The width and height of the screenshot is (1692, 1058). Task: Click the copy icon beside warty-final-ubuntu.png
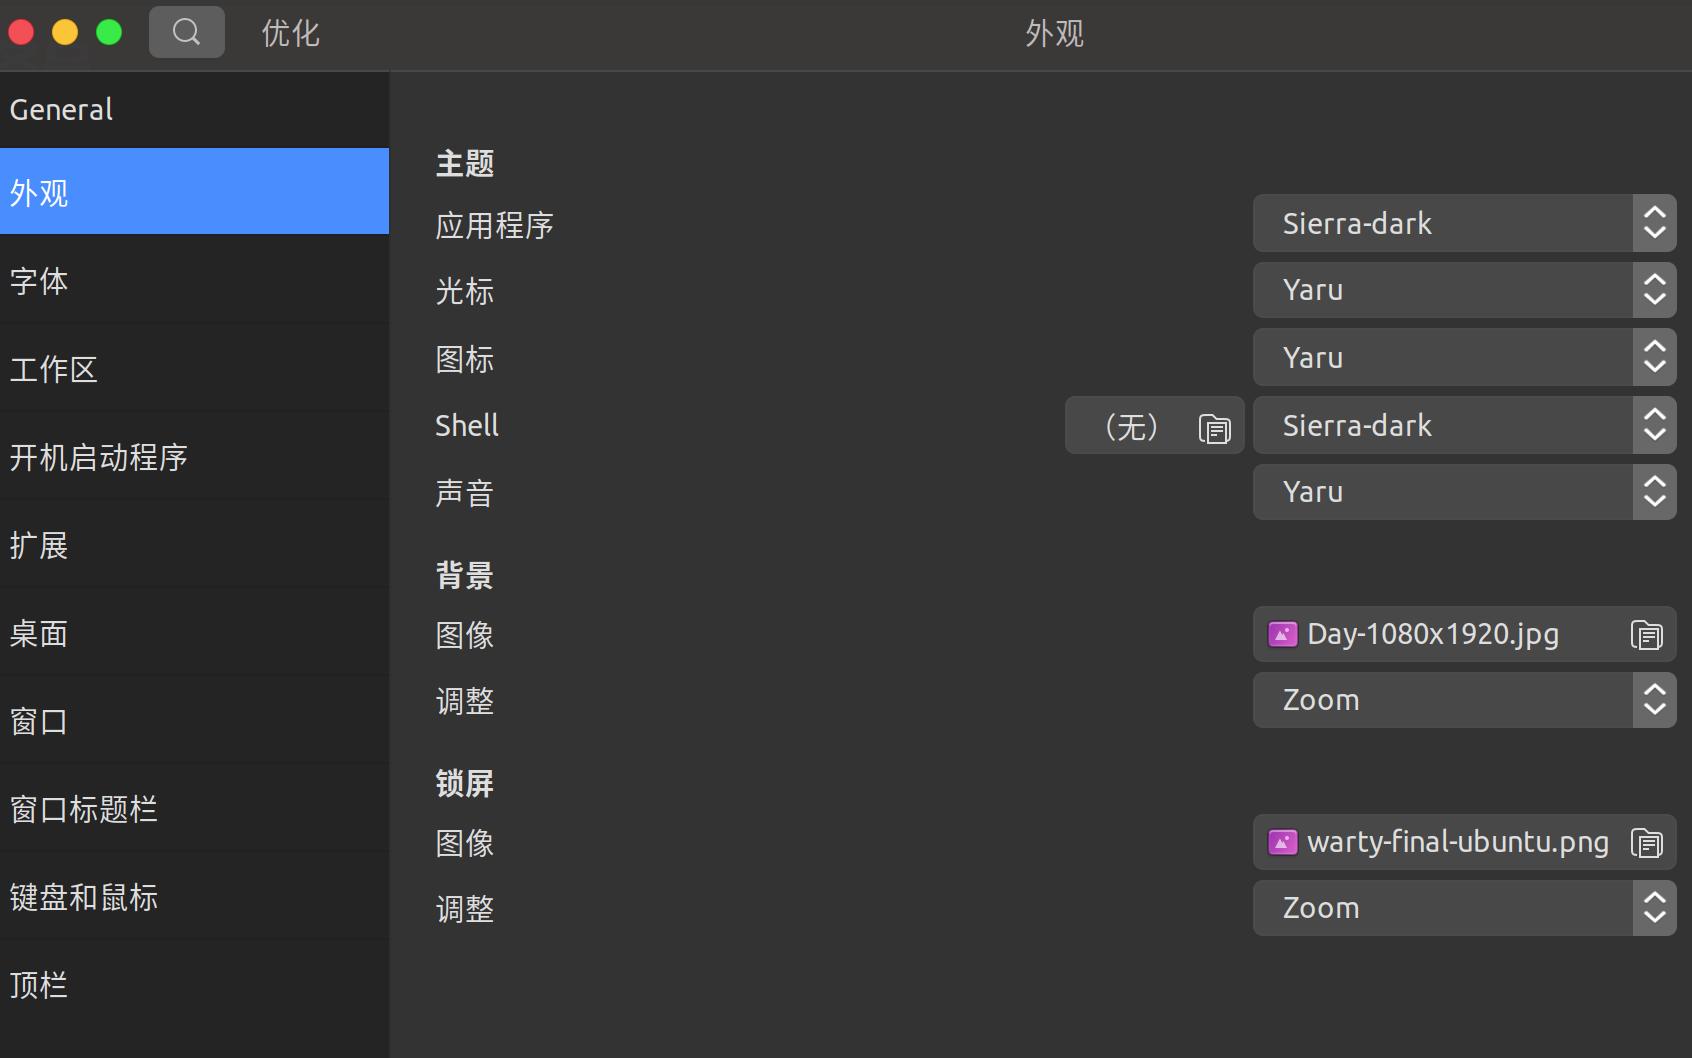click(1646, 842)
